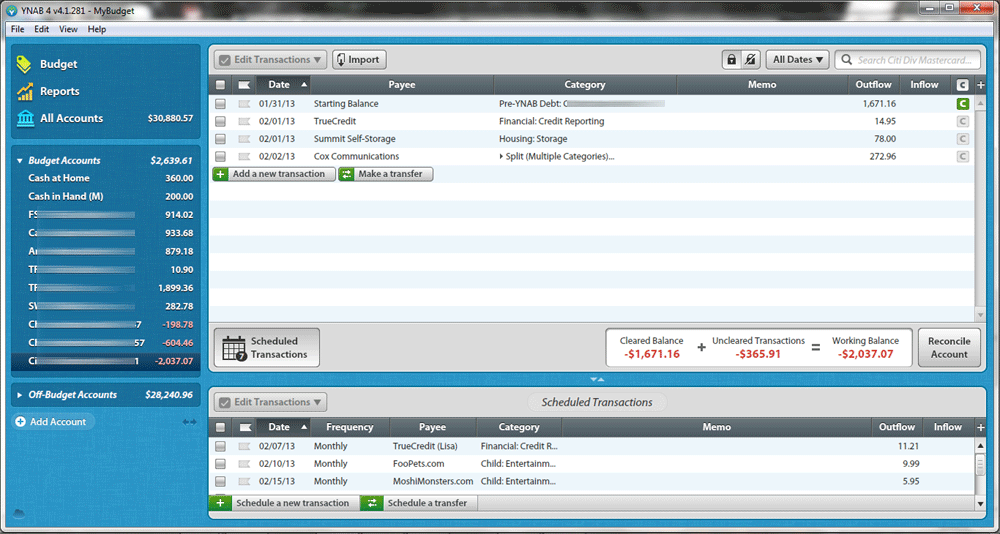Image resolution: width=1000 pixels, height=534 pixels.
Task: Flag the Summit Self-Storage transaction
Action: pyautogui.click(x=244, y=138)
